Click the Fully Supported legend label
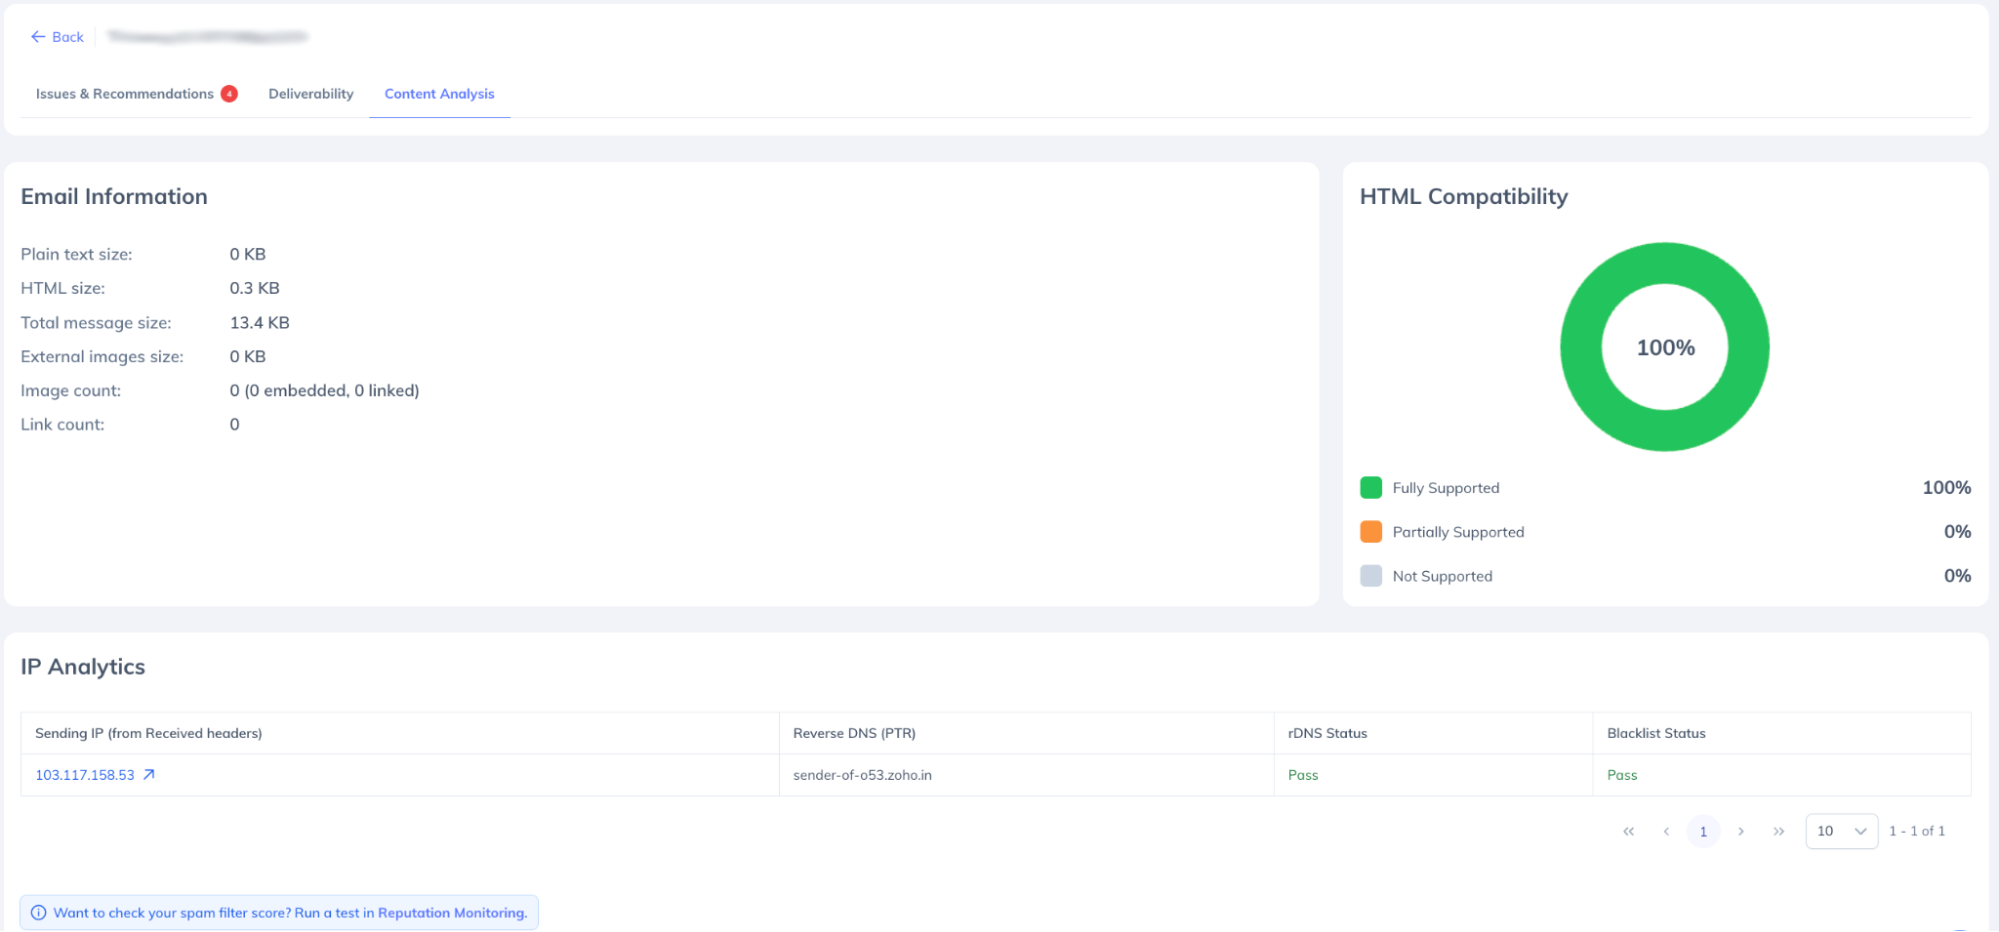 [x=1446, y=488]
